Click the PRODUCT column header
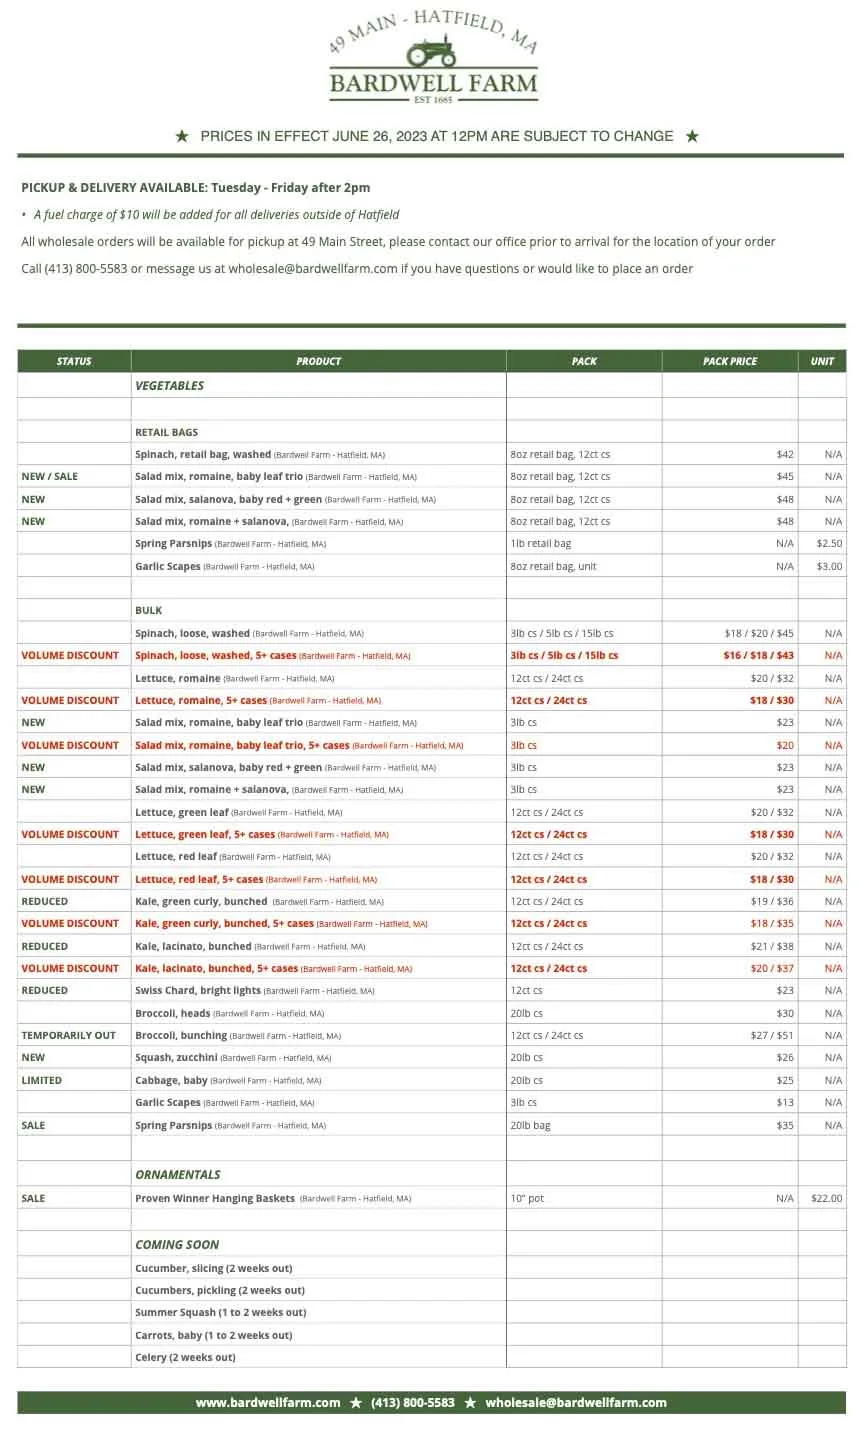Screen dimensions: 866x1430 tap(319, 361)
